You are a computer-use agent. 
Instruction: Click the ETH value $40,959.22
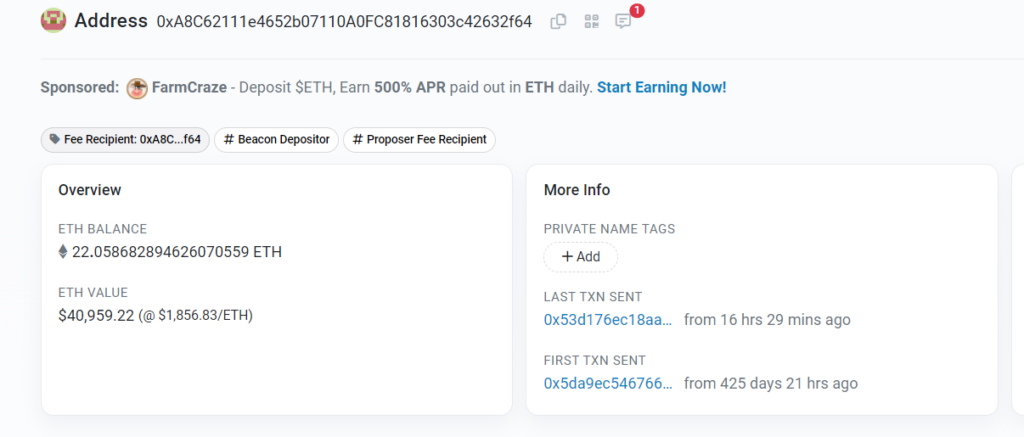click(x=96, y=316)
